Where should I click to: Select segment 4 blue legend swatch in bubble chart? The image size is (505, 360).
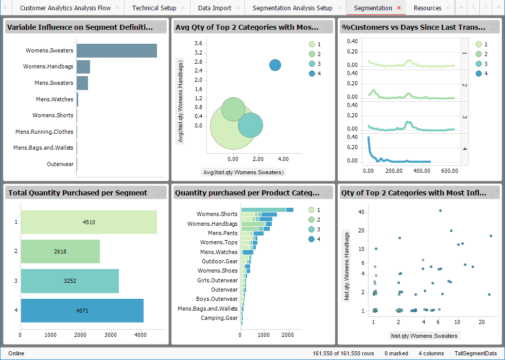[312, 73]
